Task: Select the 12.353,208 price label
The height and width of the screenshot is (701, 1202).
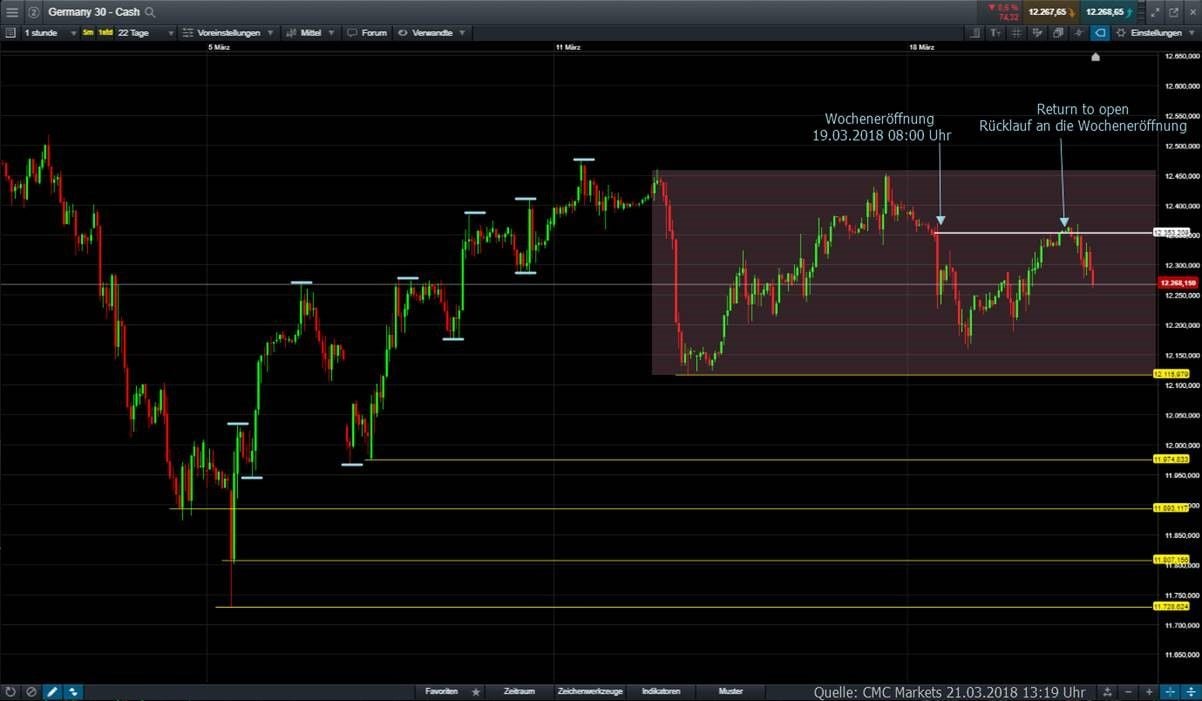Action: coord(1170,232)
